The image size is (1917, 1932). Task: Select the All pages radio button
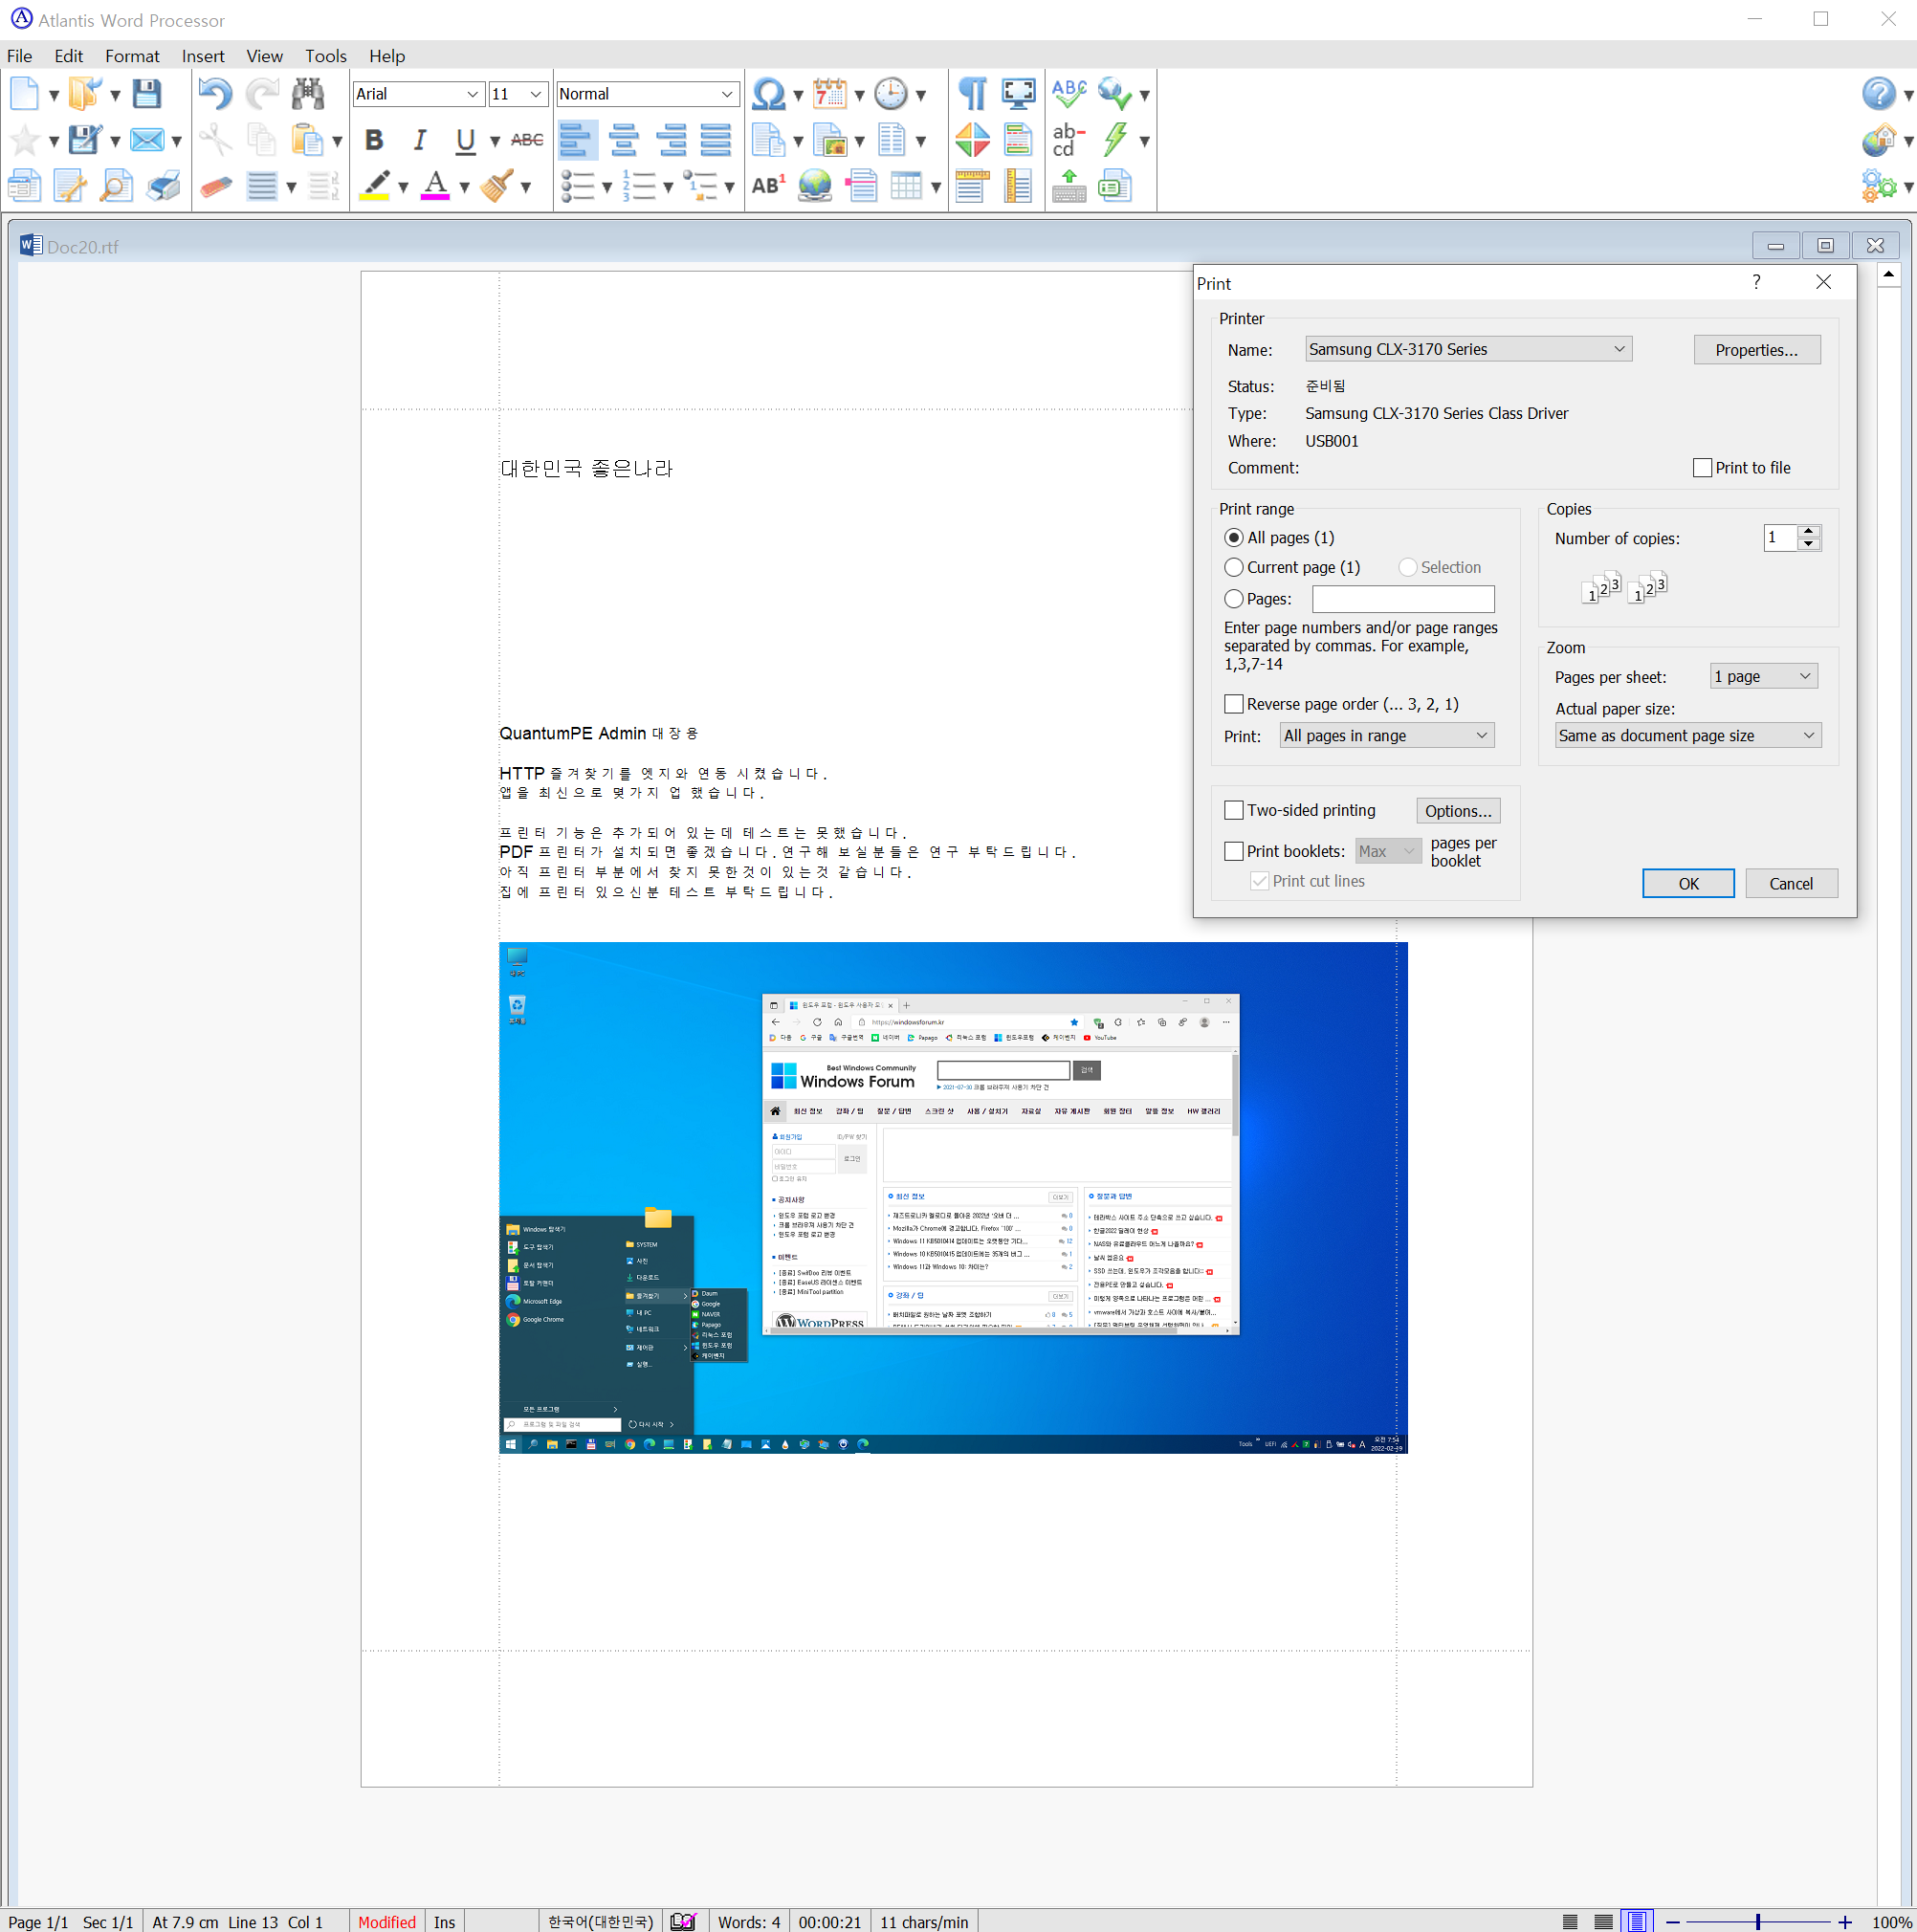coord(1234,537)
